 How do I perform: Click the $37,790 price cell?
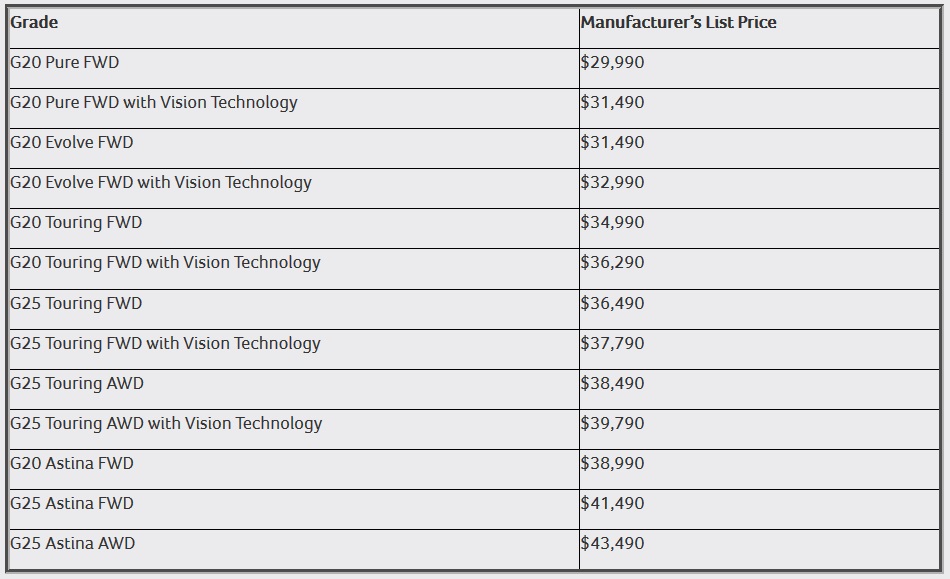613,343
